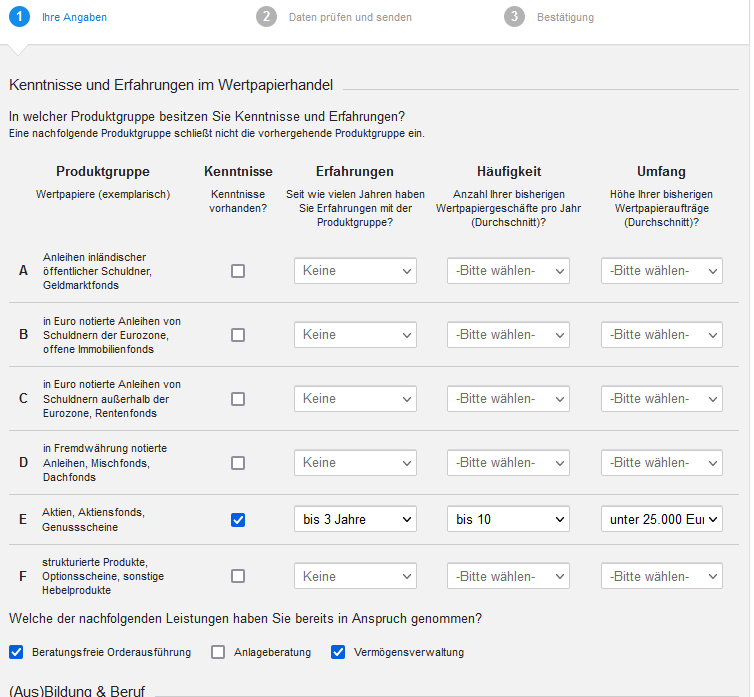Click the step 2 circle icon

click(266, 17)
